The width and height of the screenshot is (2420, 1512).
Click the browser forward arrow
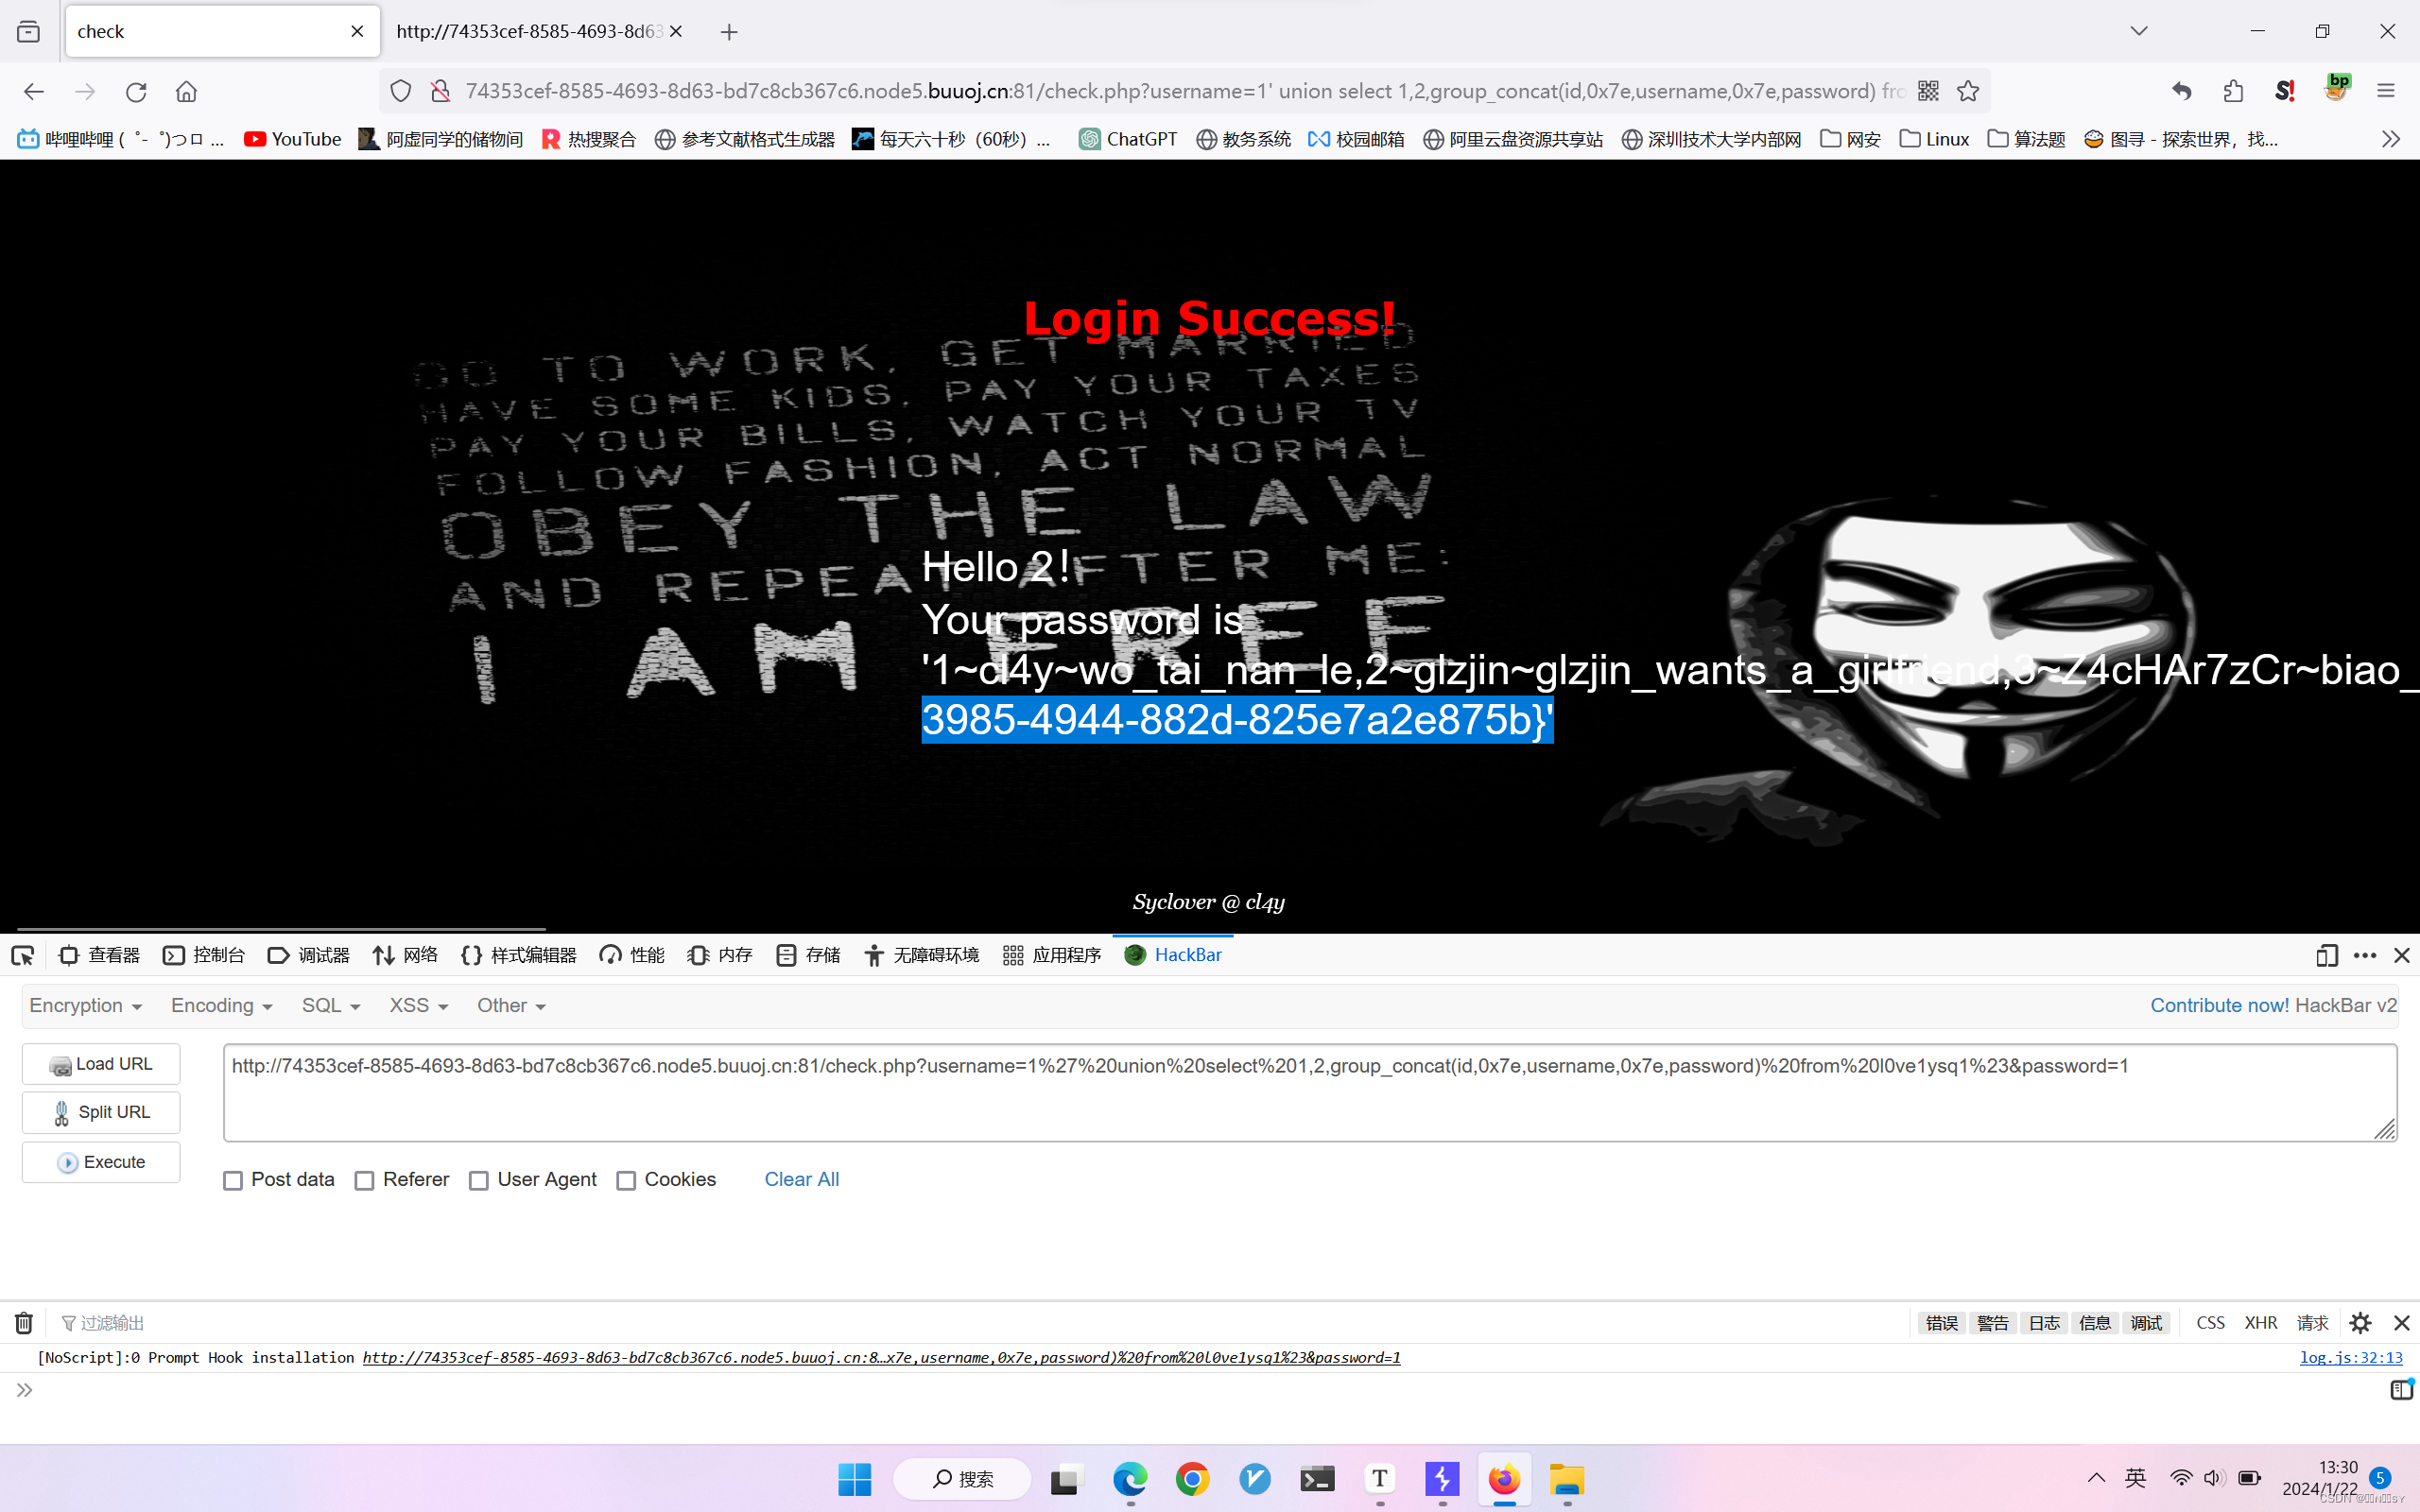click(85, 91)
